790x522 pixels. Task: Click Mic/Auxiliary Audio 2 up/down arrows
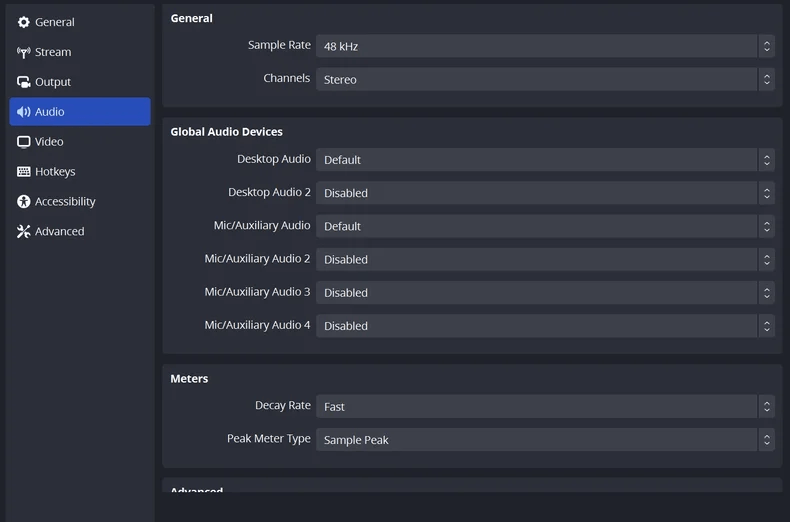pos(766,259)
